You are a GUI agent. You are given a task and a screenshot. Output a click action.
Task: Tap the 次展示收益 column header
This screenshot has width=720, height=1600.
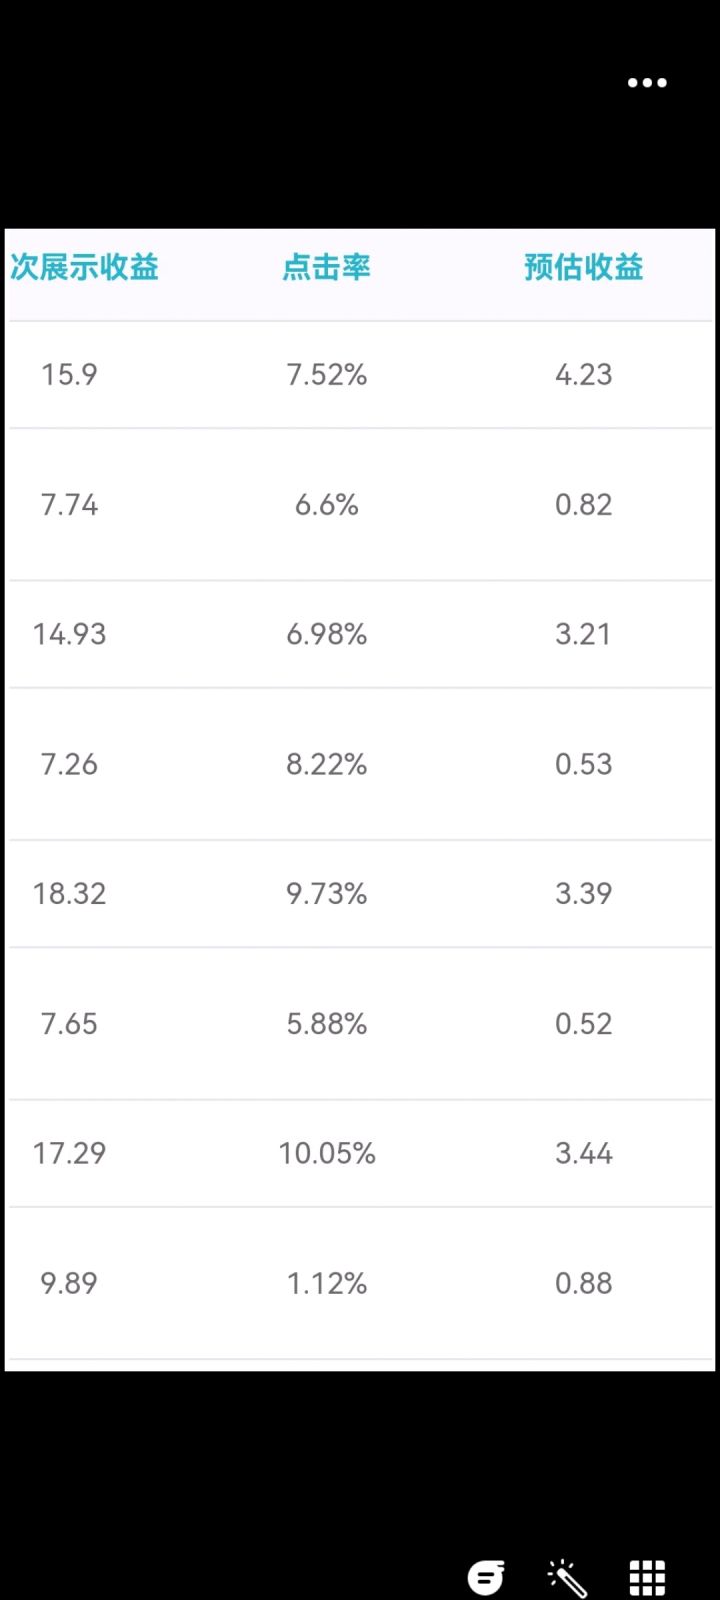click(x=84, y=268)
